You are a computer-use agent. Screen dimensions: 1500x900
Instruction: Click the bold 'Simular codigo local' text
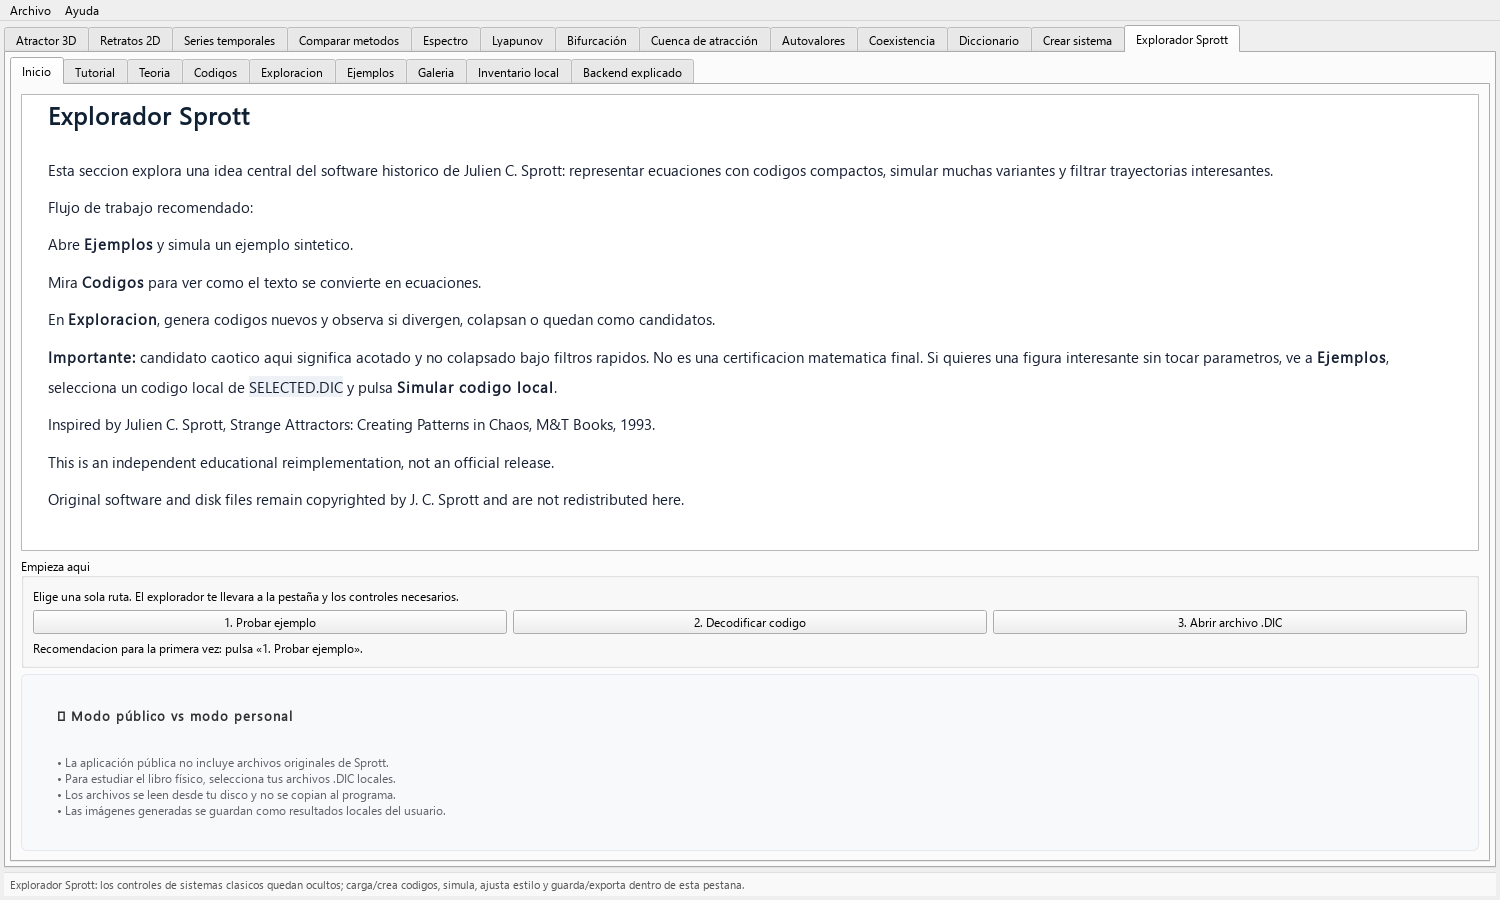point(475,388)
